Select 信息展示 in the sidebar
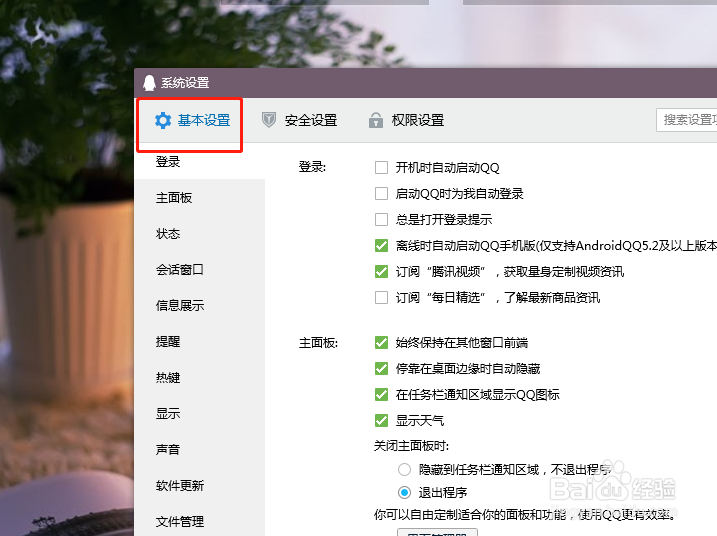 (180, 306)
